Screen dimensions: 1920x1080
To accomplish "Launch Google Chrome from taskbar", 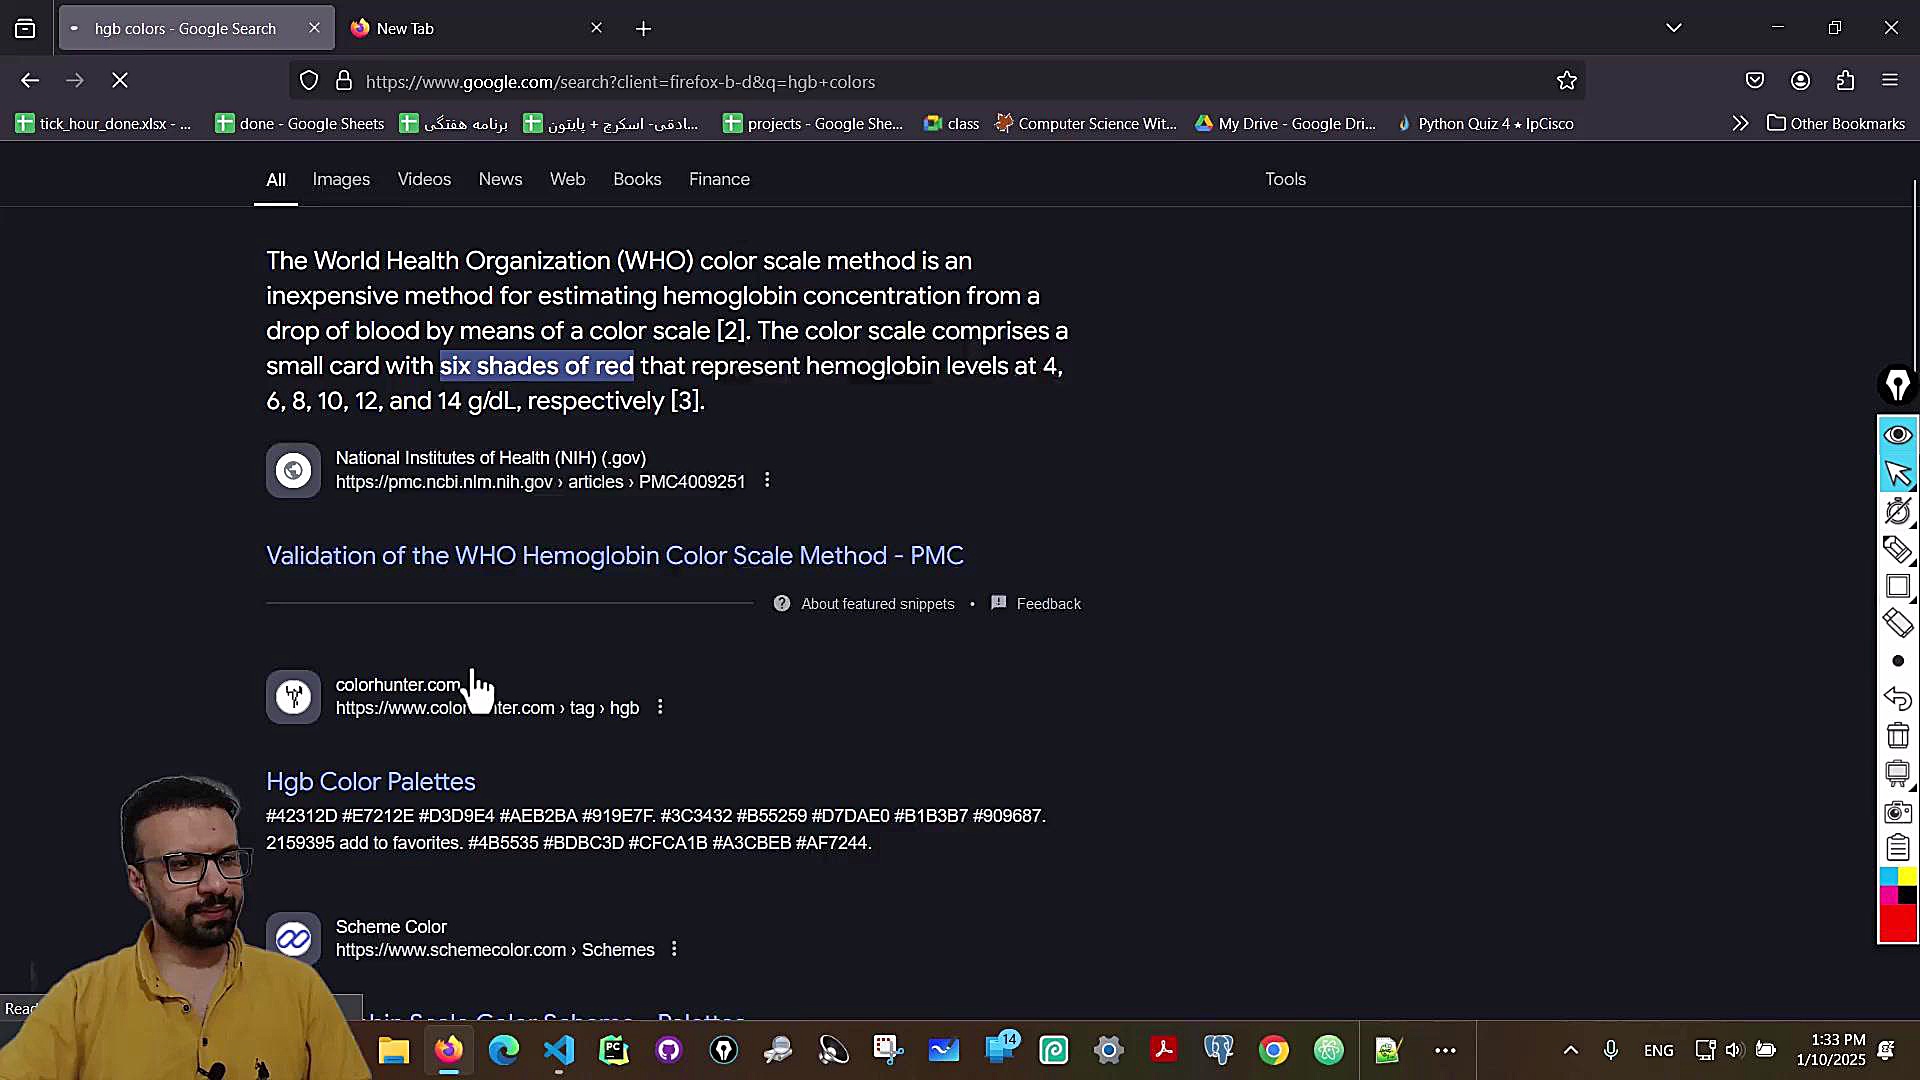I will 1274,1050.
